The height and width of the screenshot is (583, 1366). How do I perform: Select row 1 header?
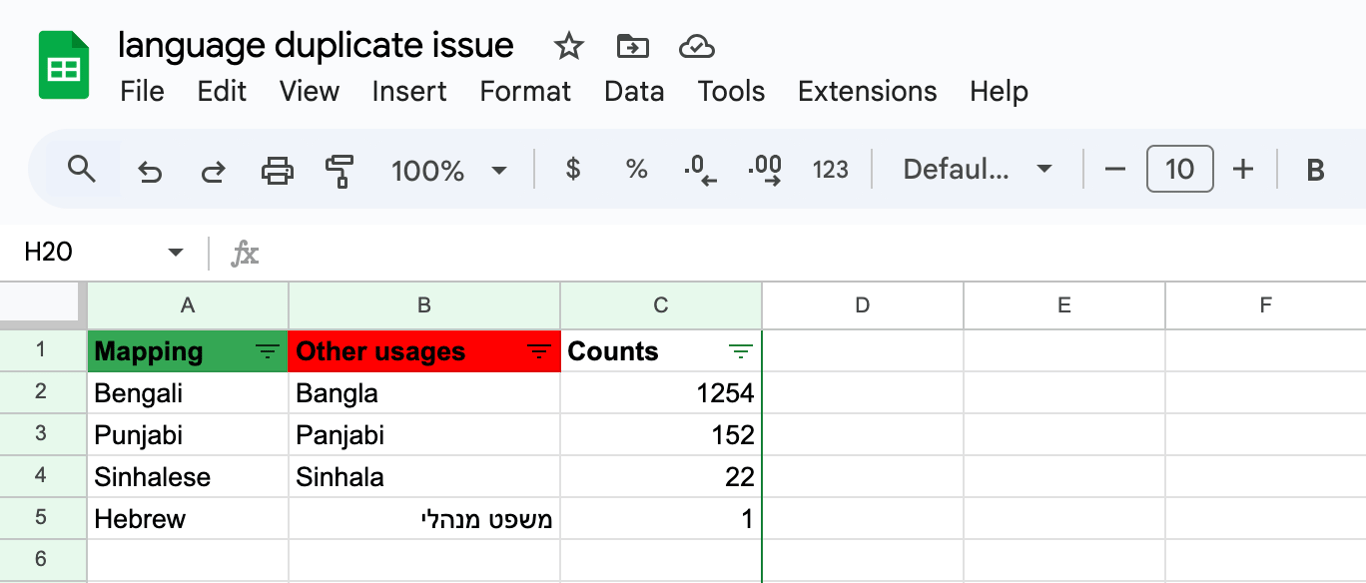click(x=41, y=351)
